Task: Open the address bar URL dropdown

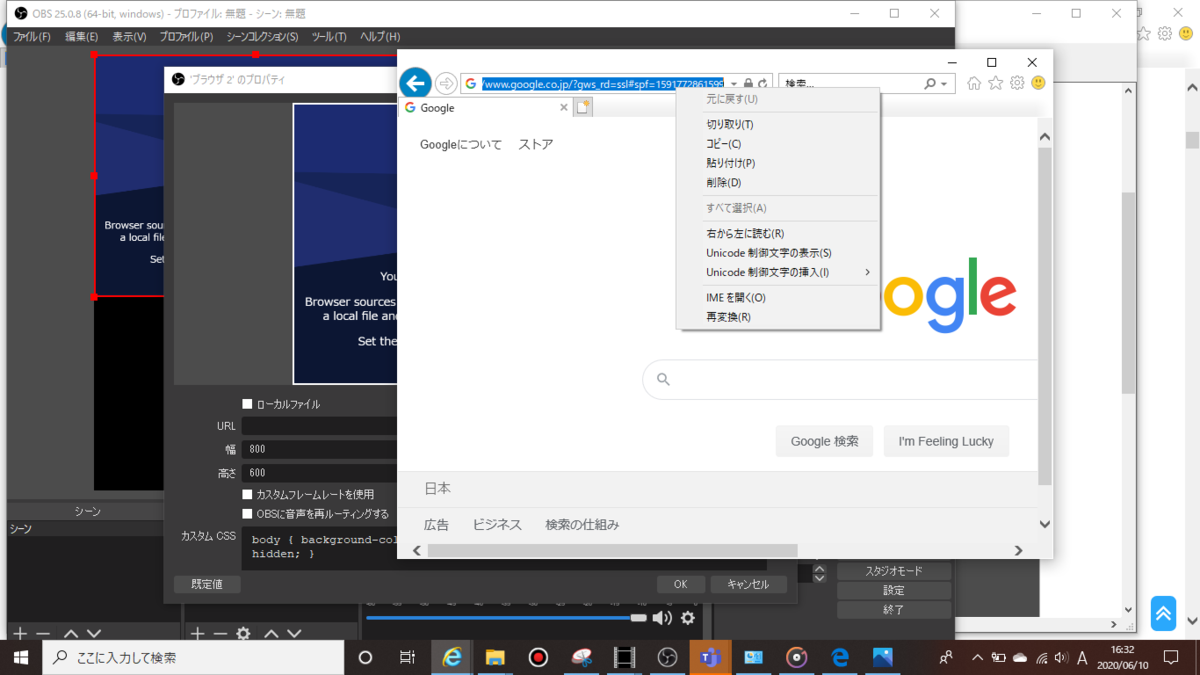Action: 733,83
